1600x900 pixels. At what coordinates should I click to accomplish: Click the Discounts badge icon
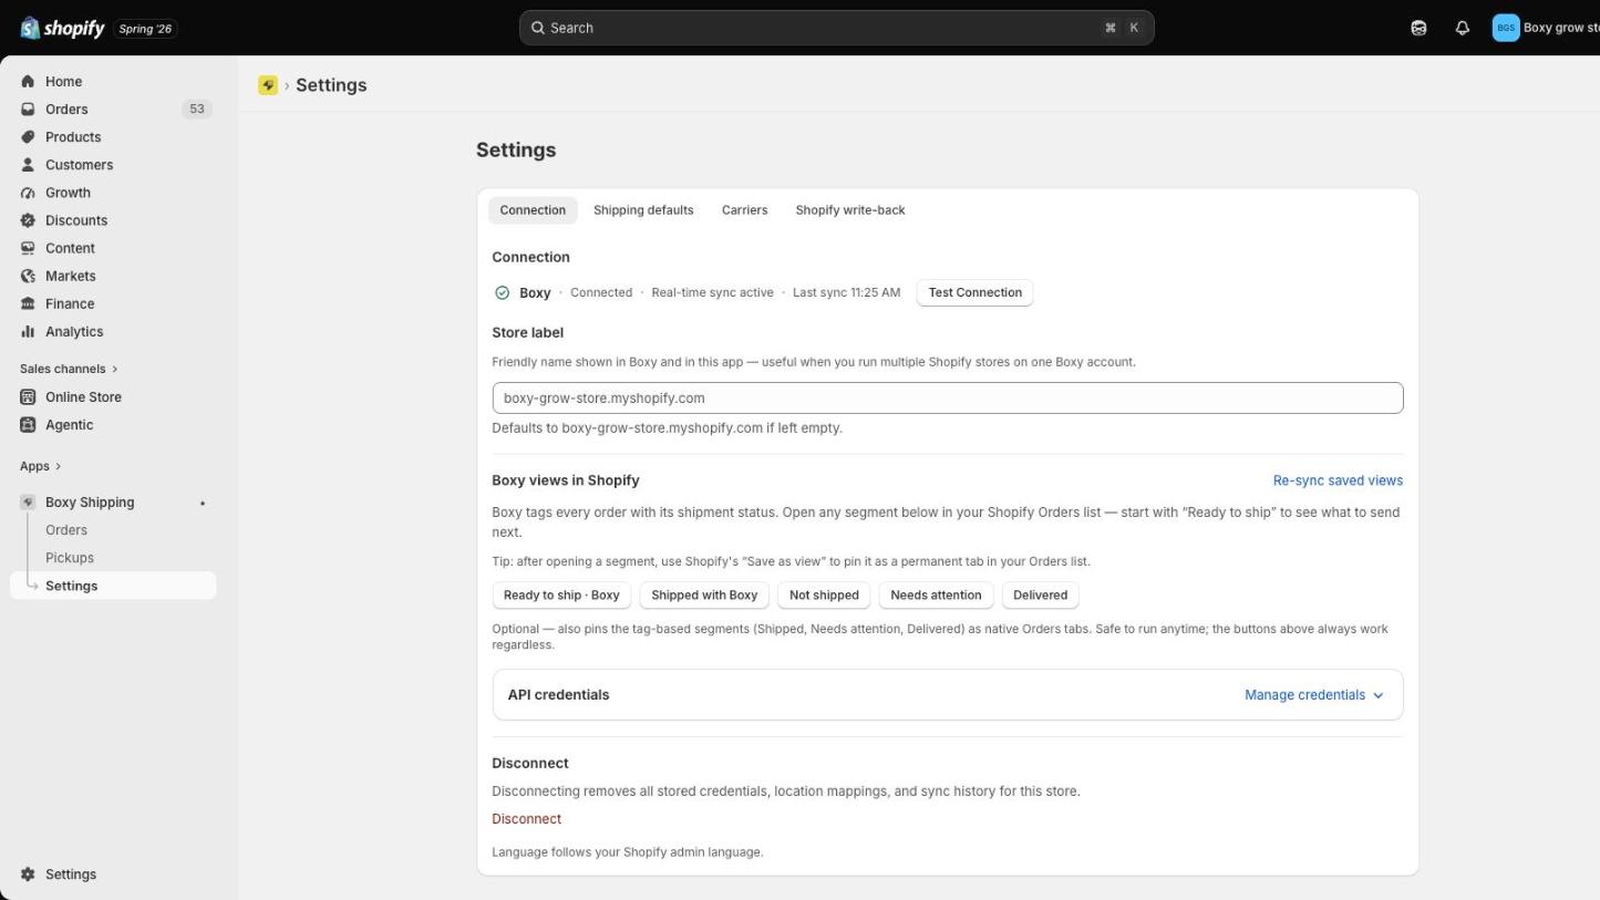pos(28,220)
